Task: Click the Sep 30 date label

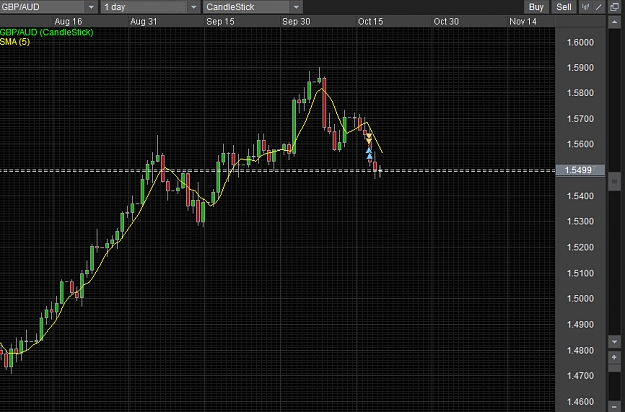Action: point(296,22)
